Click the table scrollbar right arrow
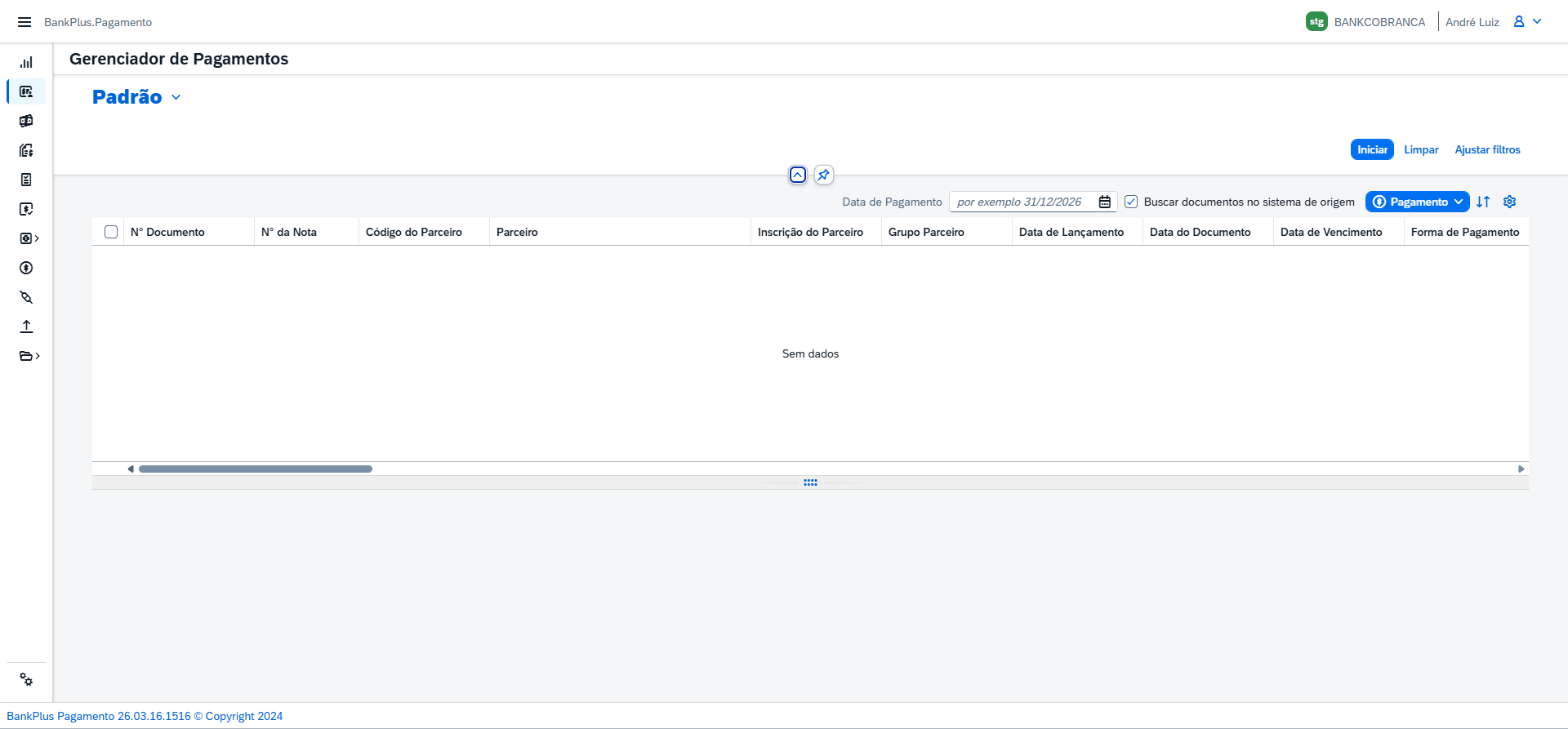 pyautogui.click(x=1521, y=469)
